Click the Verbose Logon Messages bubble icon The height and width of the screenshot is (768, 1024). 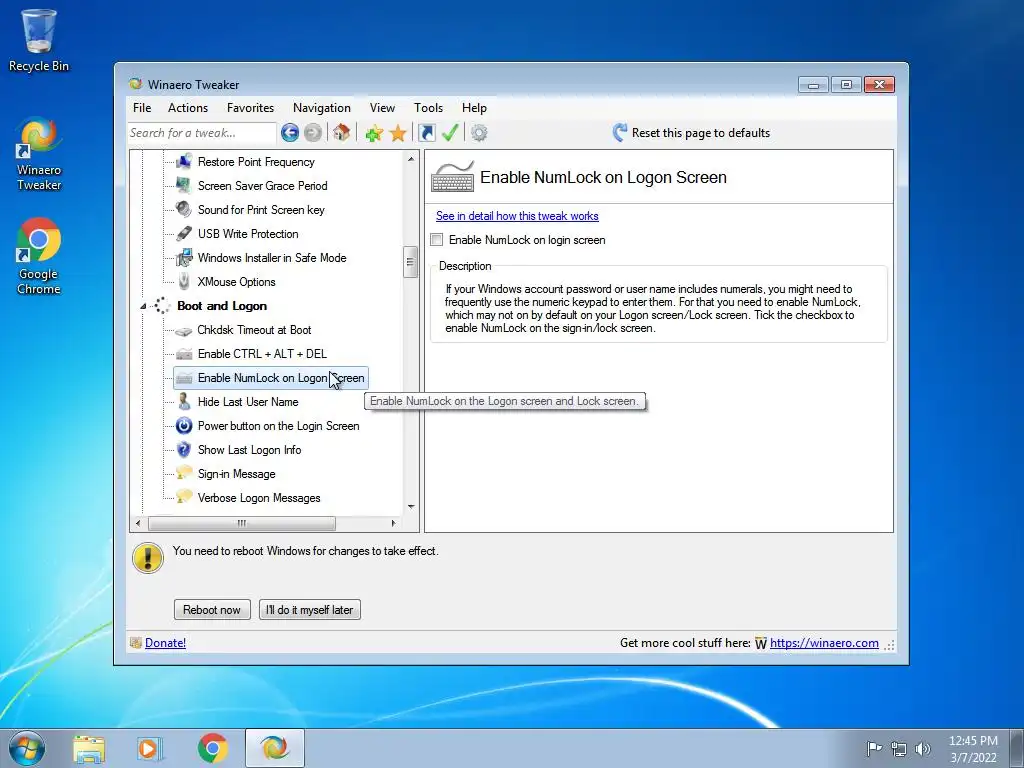pyautogui.click(x=184, y=497)
